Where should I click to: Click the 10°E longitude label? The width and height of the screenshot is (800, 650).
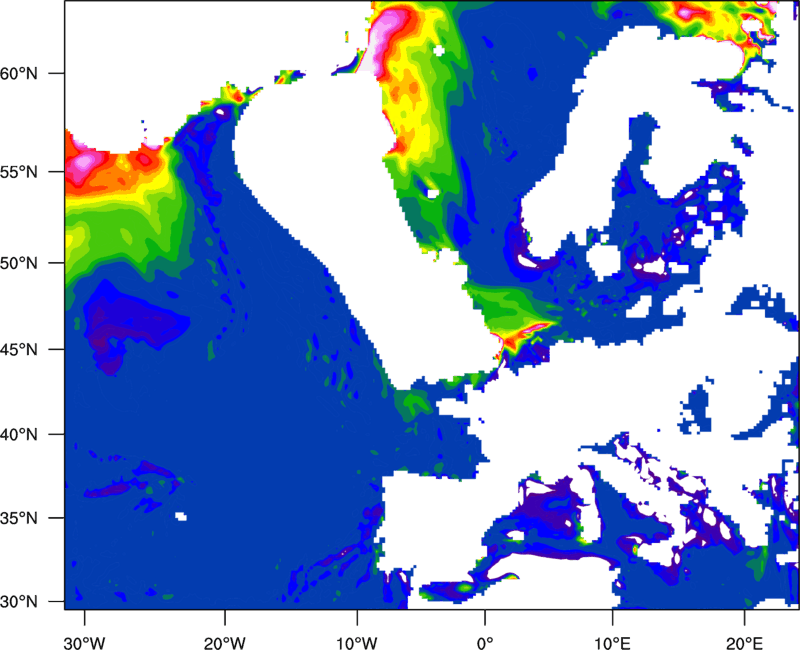click(x=612, y=643)
